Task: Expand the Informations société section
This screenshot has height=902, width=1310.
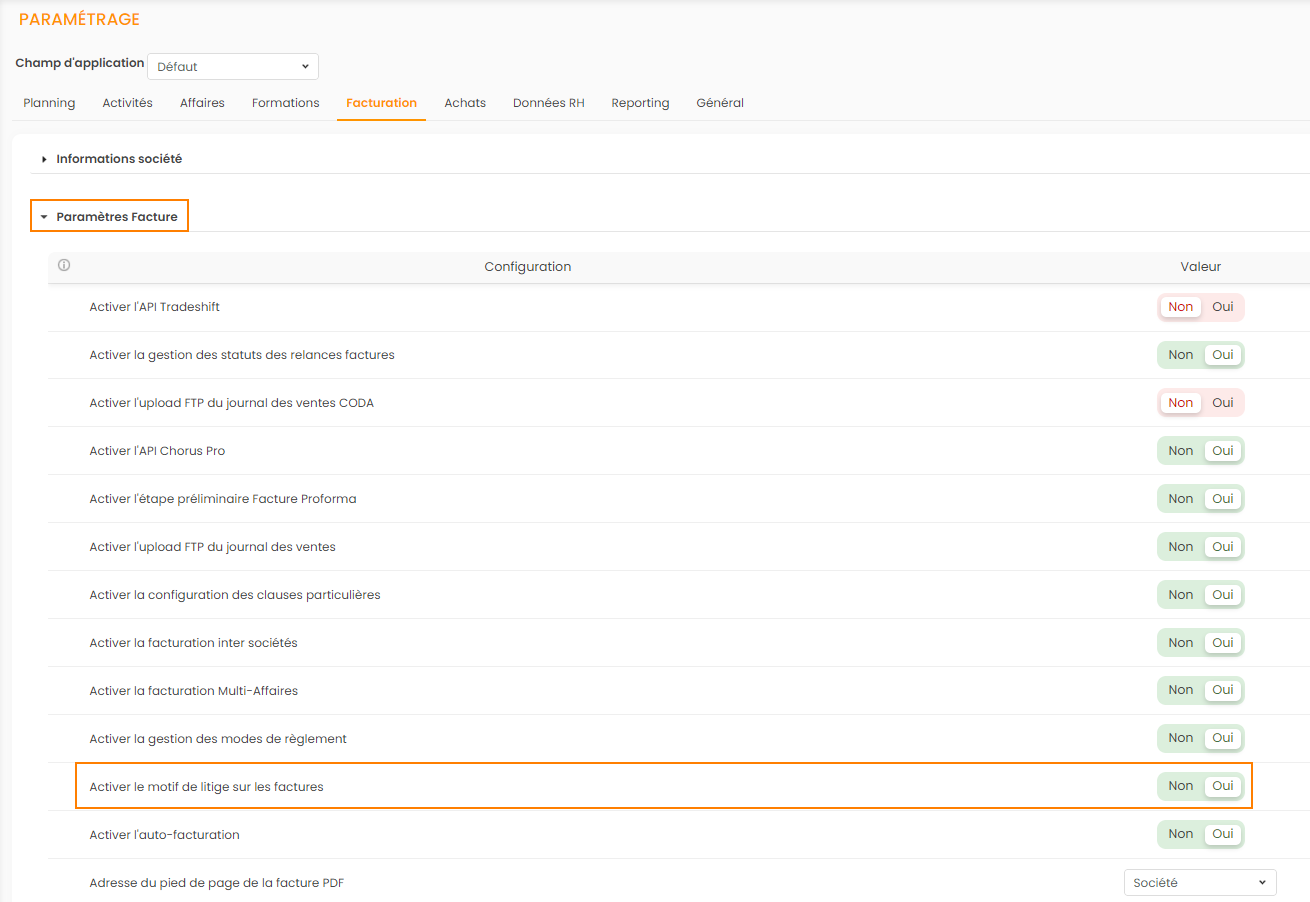Action: point(118,159)
